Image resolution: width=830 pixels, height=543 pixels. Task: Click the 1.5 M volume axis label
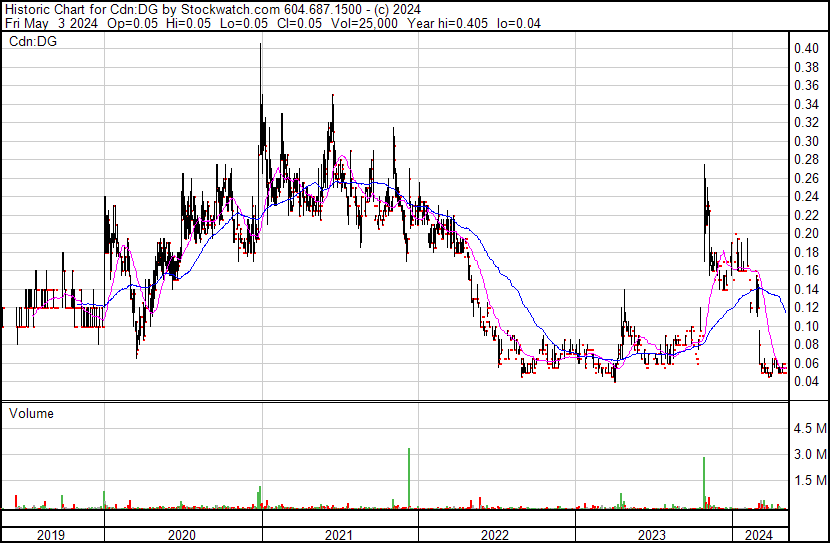pyautogui.click(x=810, y=480)
